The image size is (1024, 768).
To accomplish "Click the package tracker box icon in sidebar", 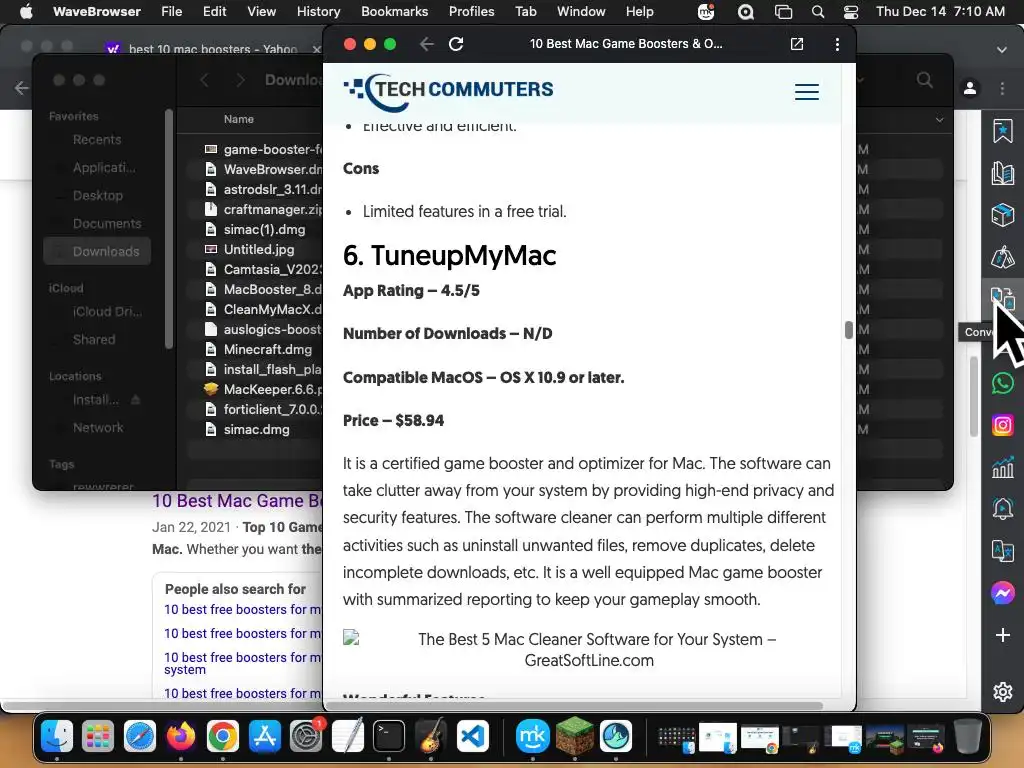I will (1002, 215).
